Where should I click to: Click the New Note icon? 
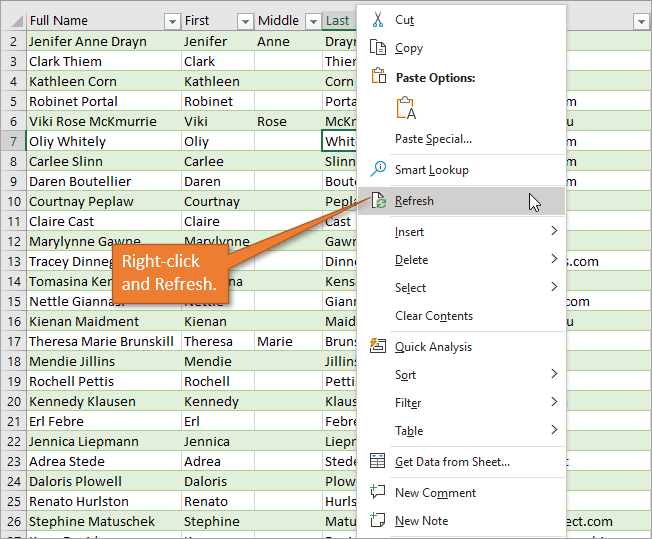(377, 521)
